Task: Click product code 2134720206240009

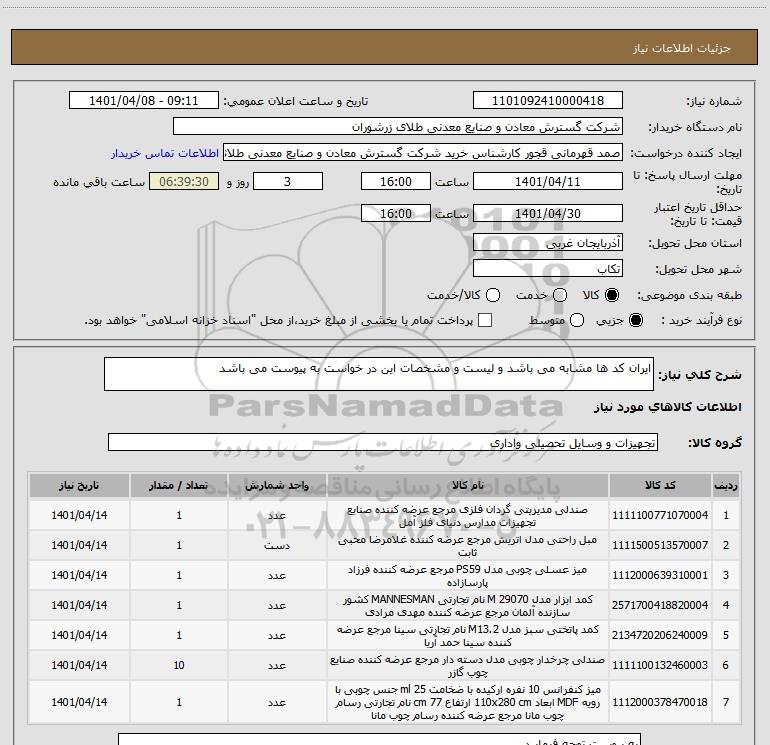Action: (660, 635)
